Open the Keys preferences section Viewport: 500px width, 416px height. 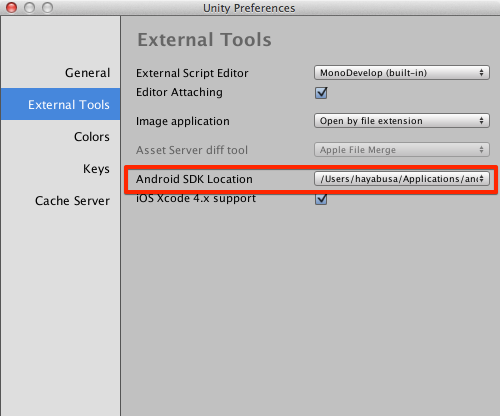point(96,169)
